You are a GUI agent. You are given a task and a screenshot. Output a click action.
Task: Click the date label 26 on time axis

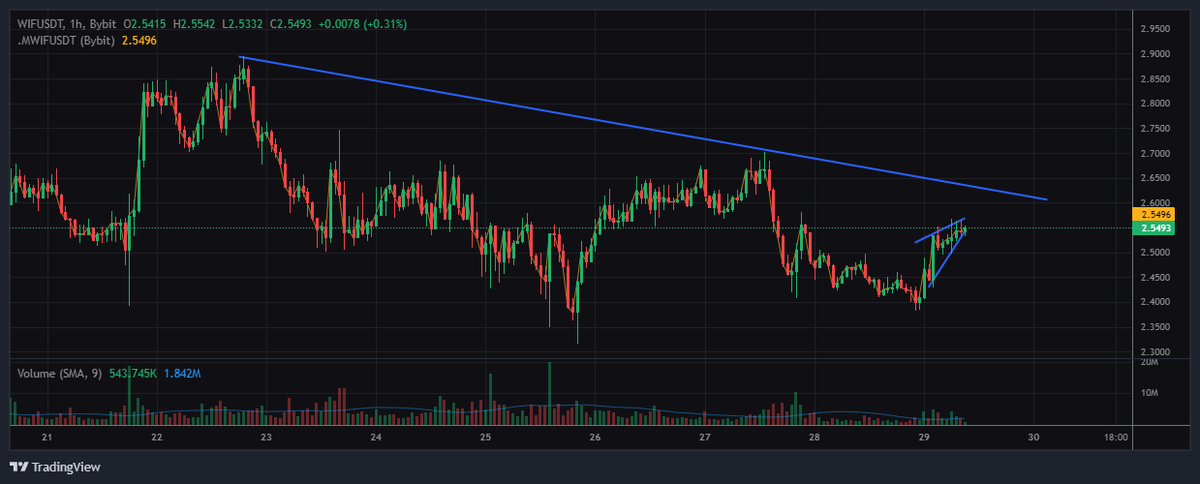tap(595, 438)
